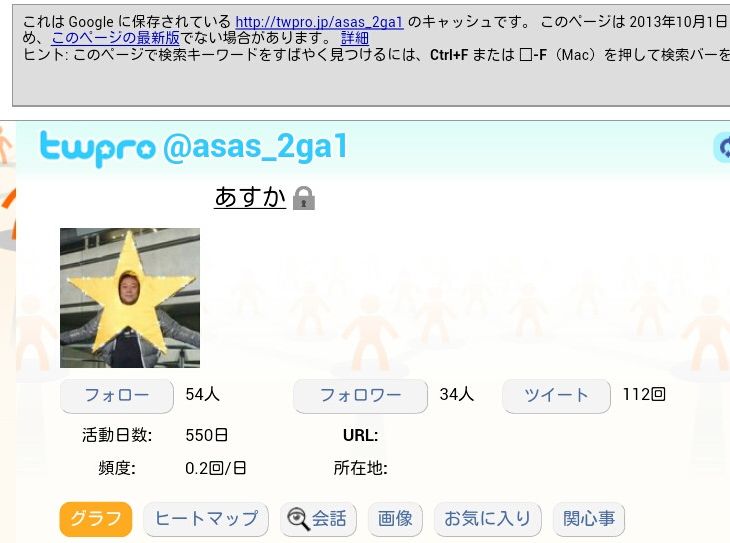Image resolution: width=730 pixels, height=543 pixels.
Task: Click the 550日 activity days value
Action: [207, 435]
